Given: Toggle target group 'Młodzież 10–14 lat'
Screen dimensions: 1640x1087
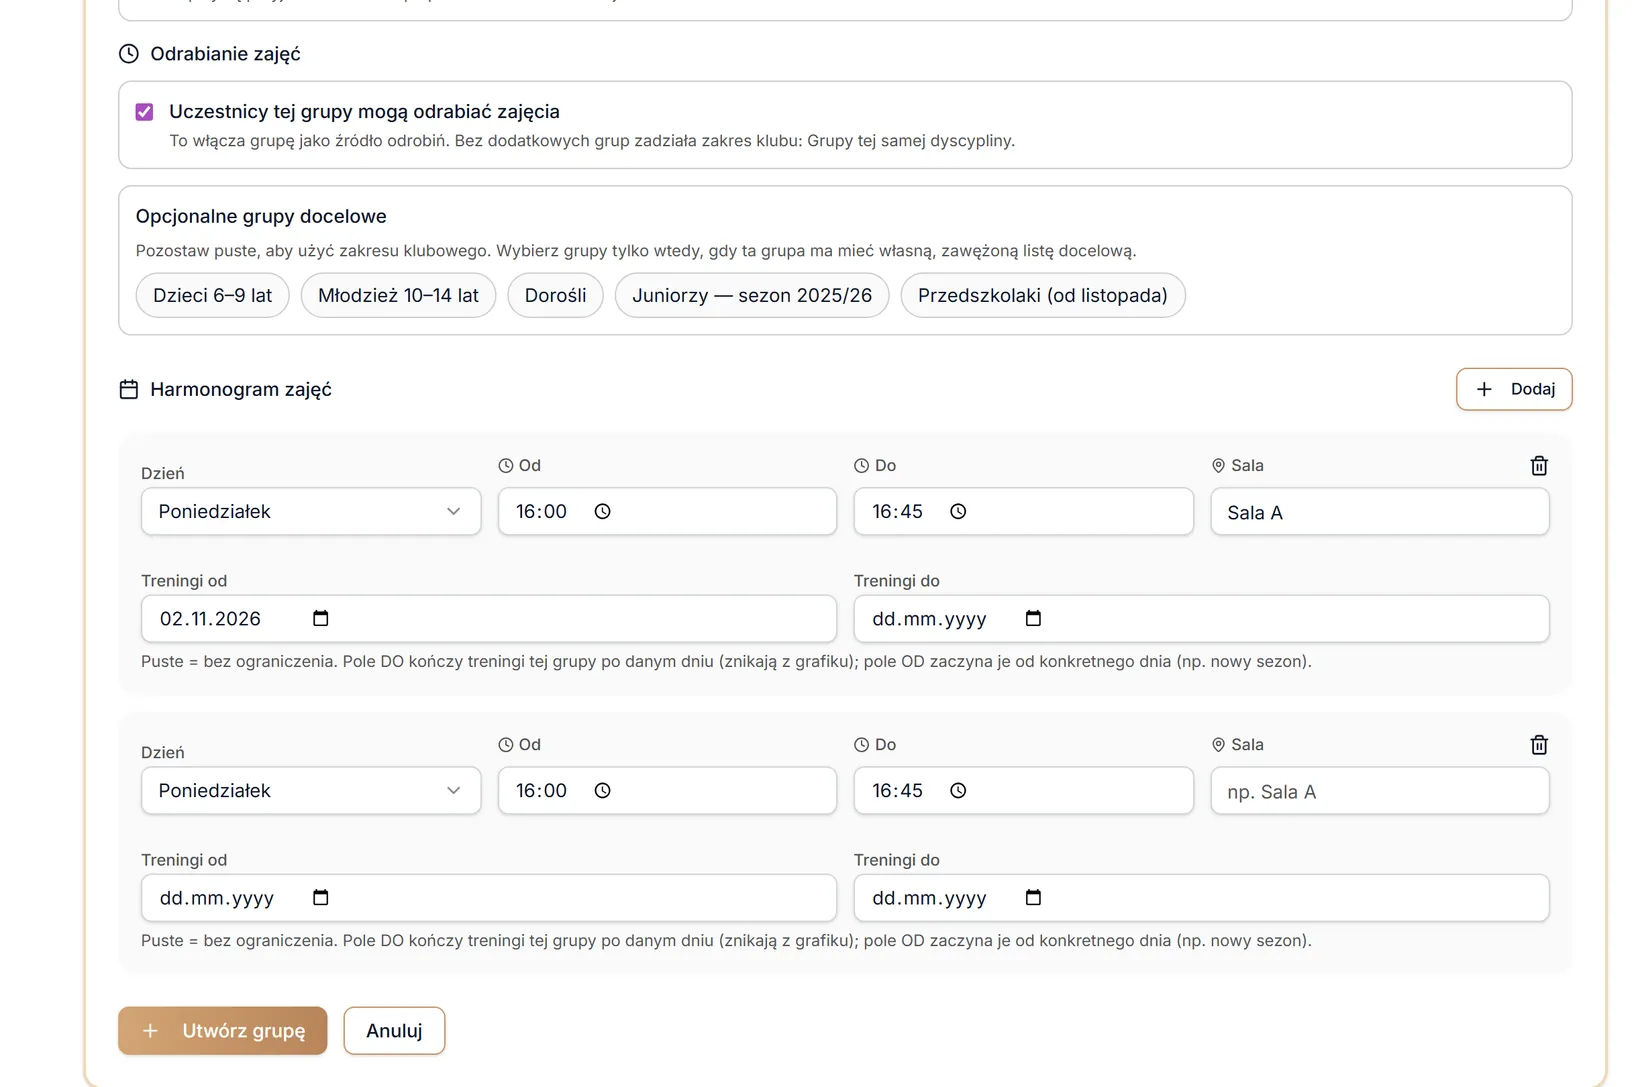Looking at the screenshot, I should click(x=398, y=295).
